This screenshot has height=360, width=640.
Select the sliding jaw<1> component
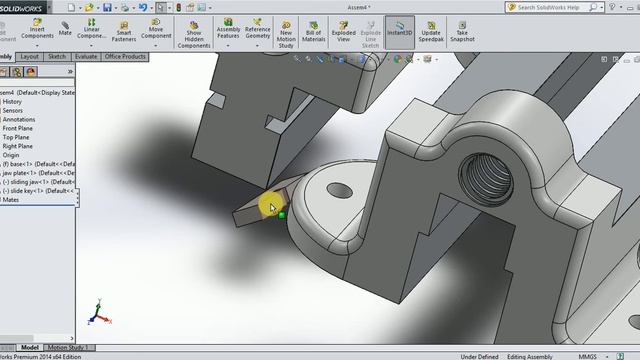(x=38, y=182)
